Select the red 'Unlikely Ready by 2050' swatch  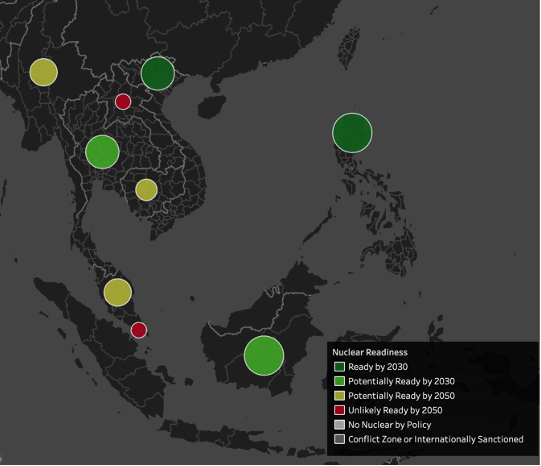[x=340, y=410]
